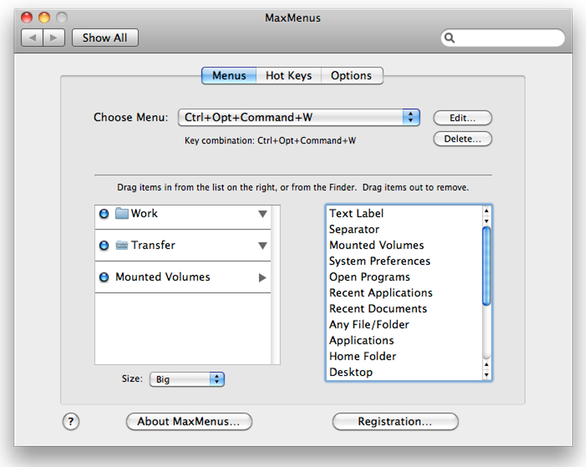Select Desktop in the items list

351,372
